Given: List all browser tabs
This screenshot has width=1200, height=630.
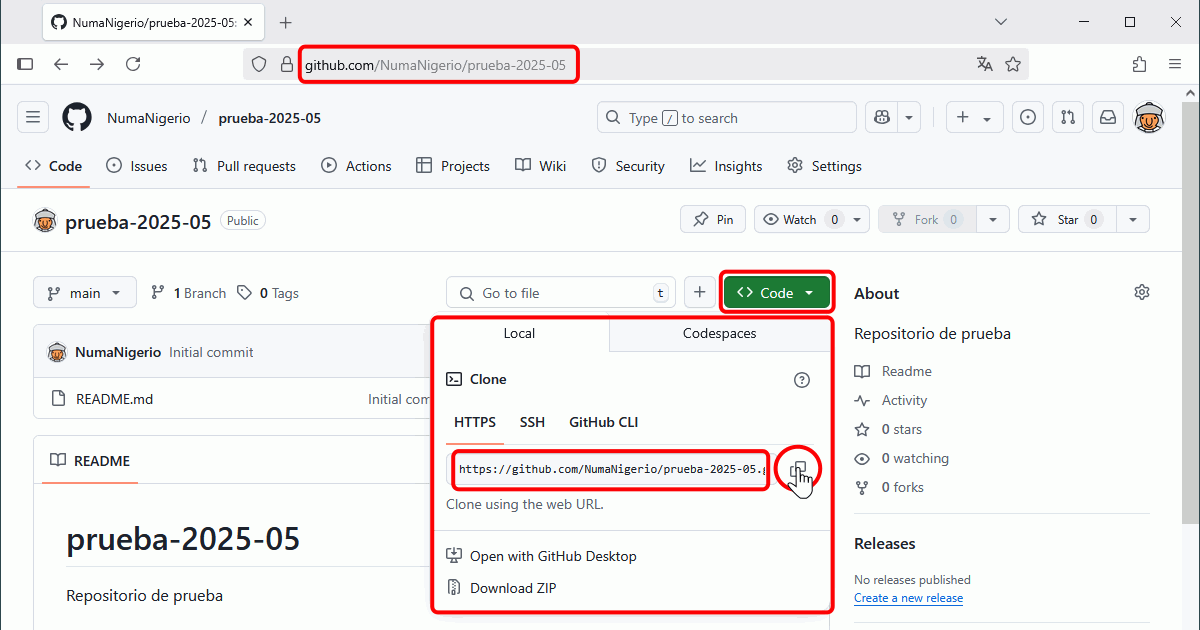Looking at the screenshot, I should [1001, 22].
